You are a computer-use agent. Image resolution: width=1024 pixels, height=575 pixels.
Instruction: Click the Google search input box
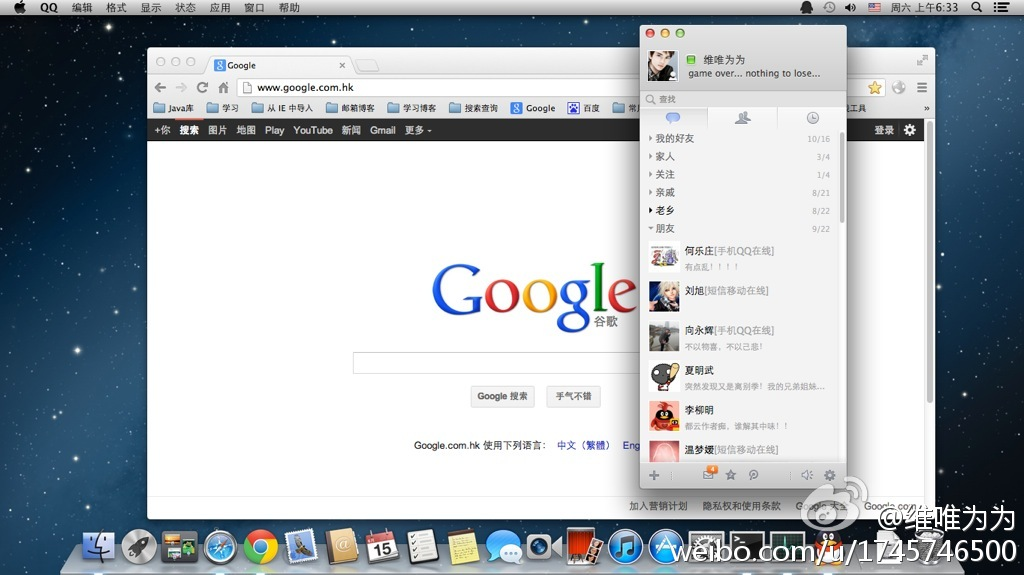(495, 363)
